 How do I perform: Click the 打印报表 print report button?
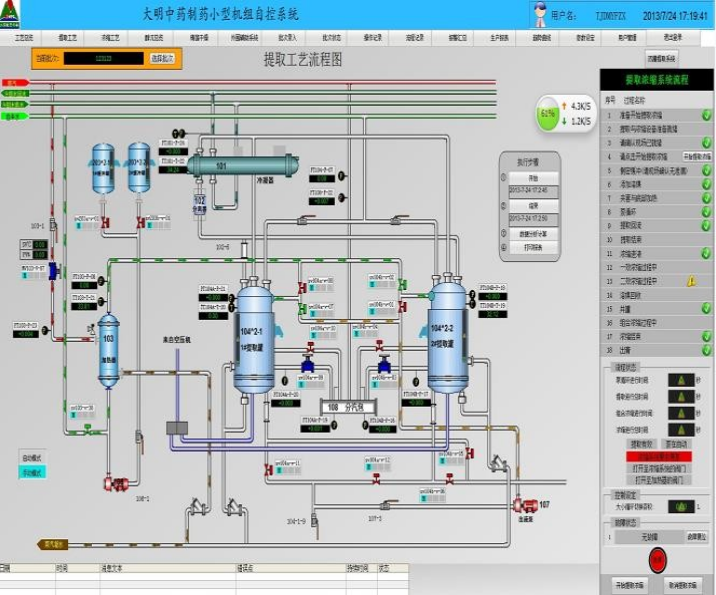[532, 247]
